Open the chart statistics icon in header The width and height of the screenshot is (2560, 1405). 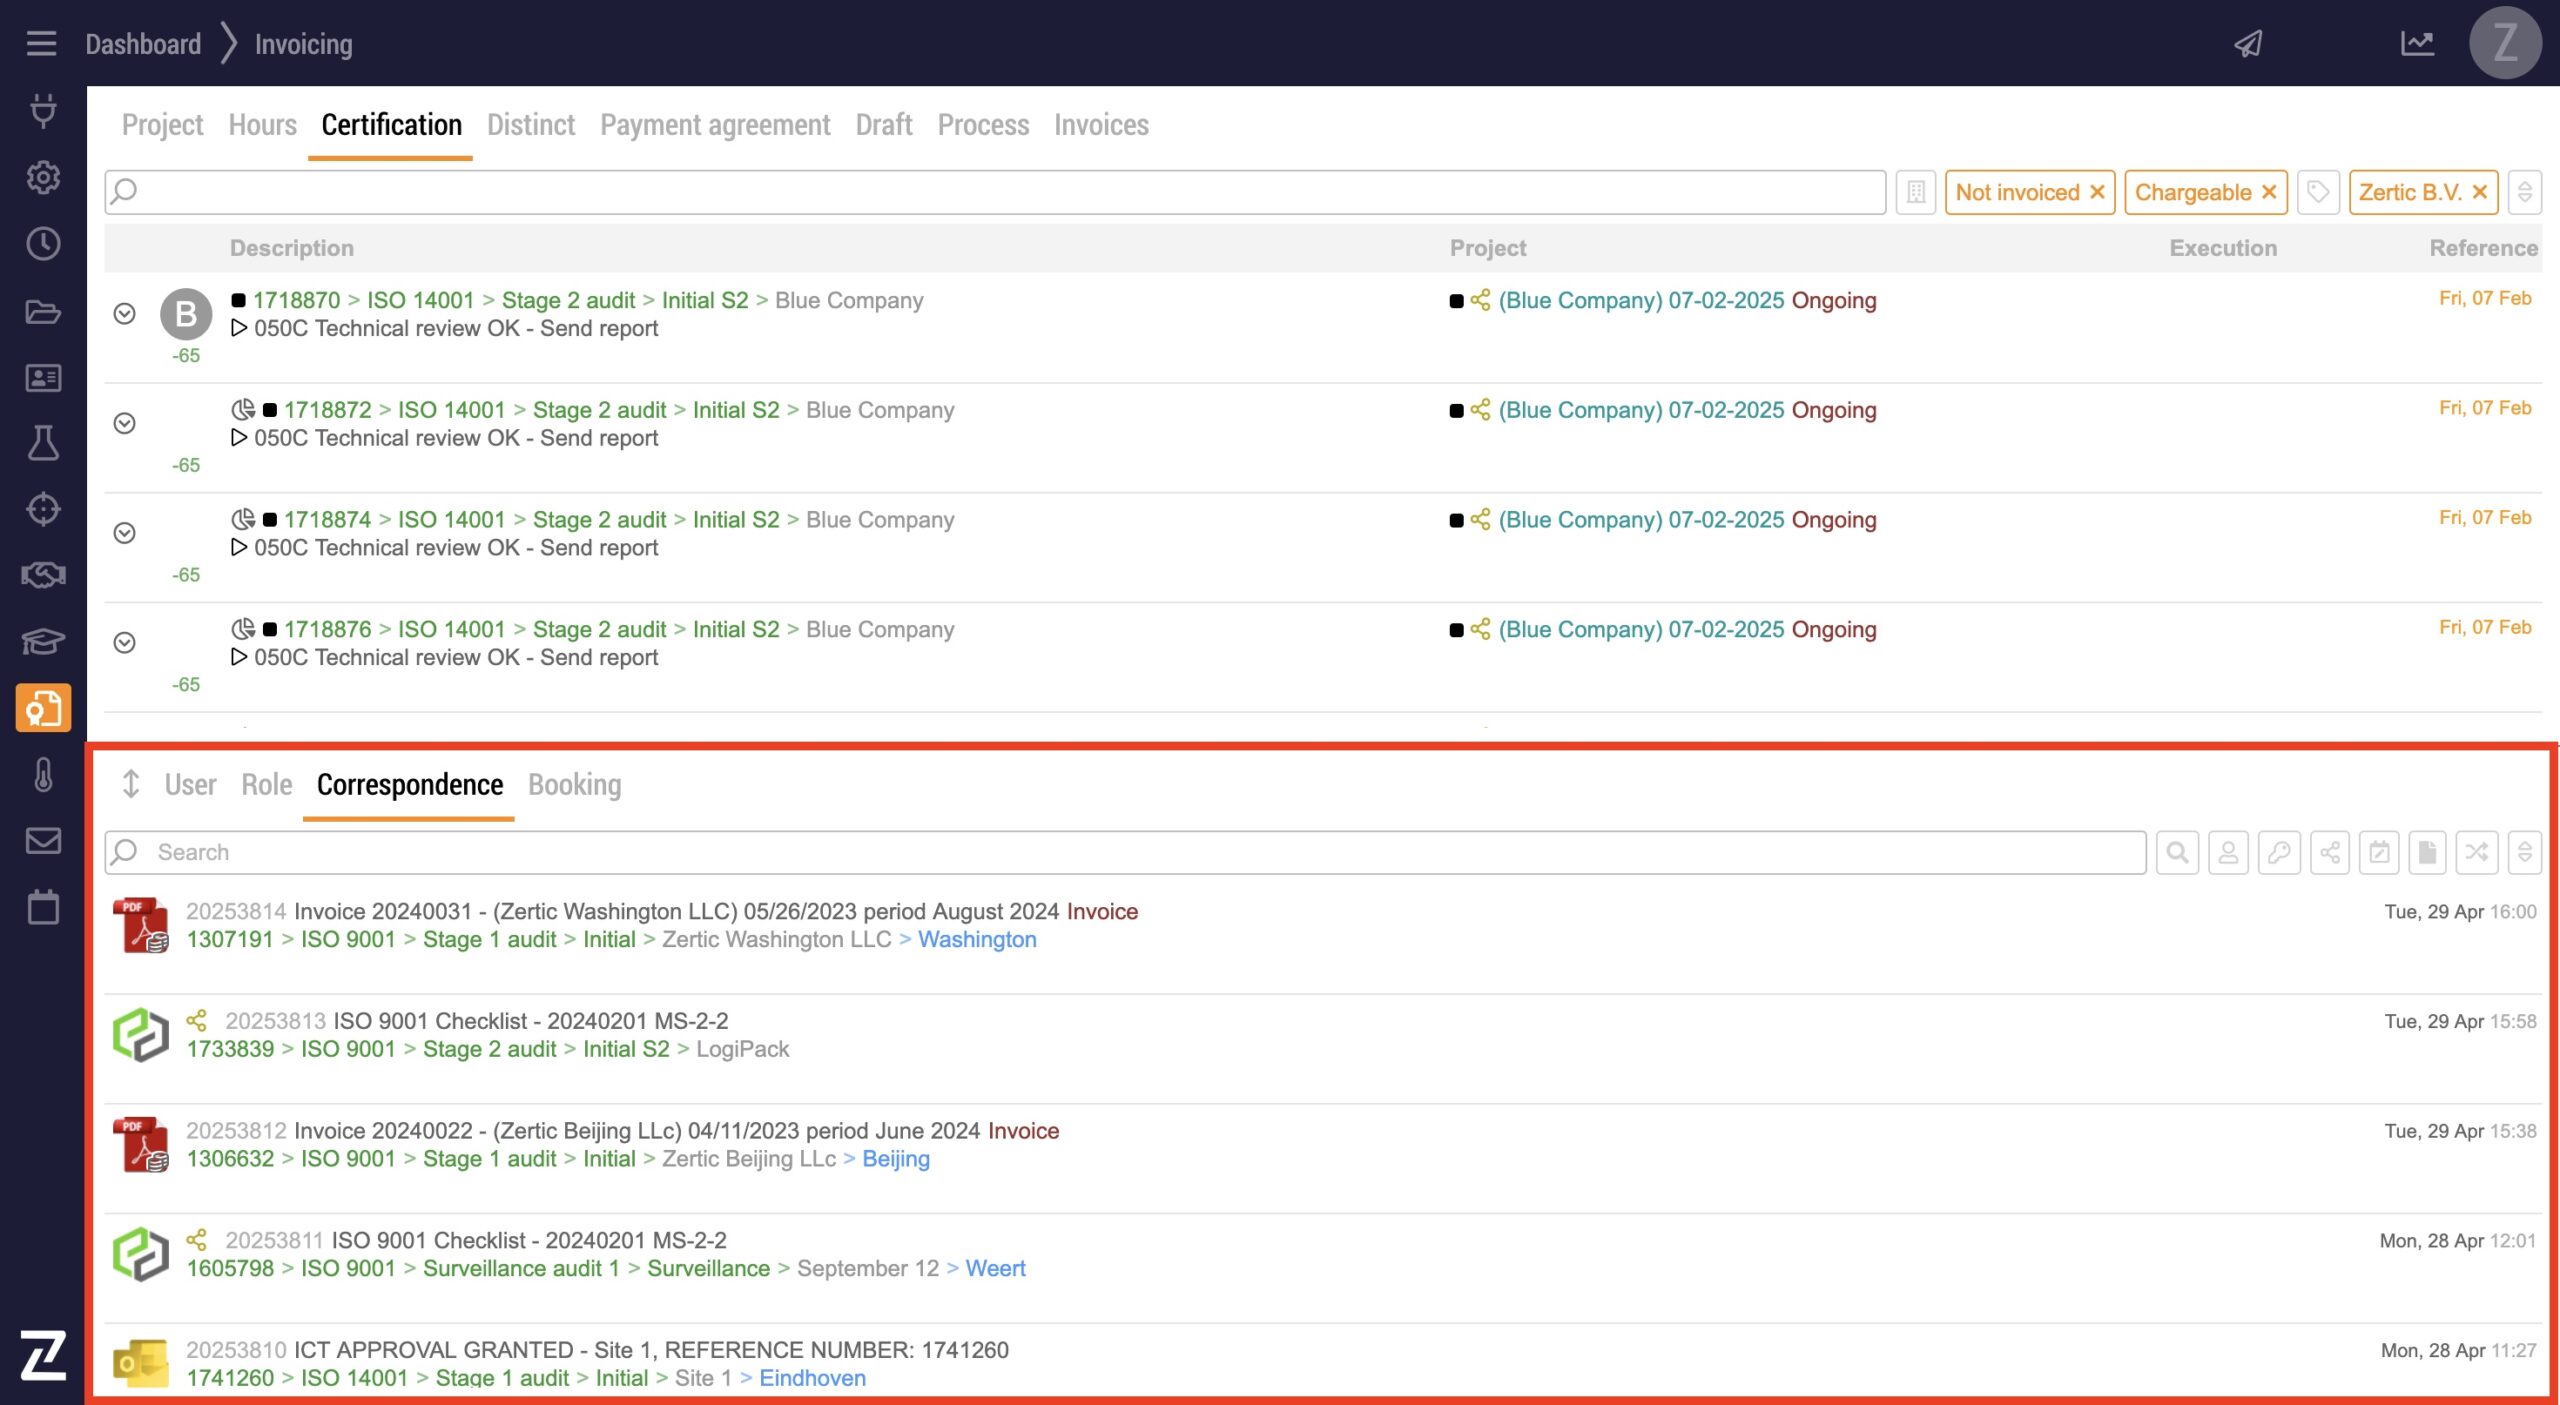pyautogui.click(x=2417, y=44)
